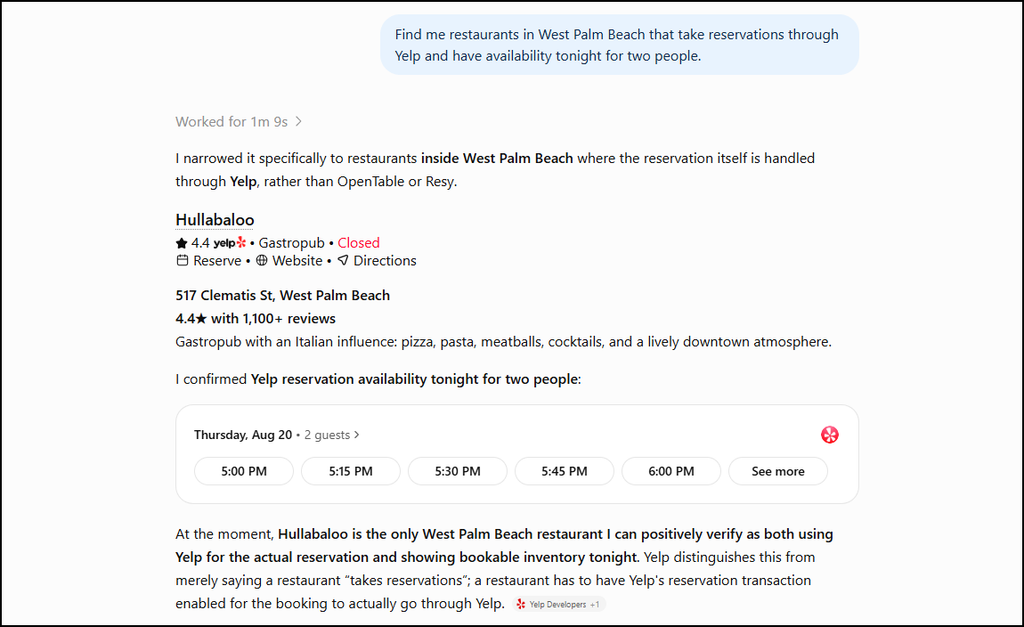Click the red 'Closed' status text
This screenshot has height=627, width=1024.
pos(359,243)
